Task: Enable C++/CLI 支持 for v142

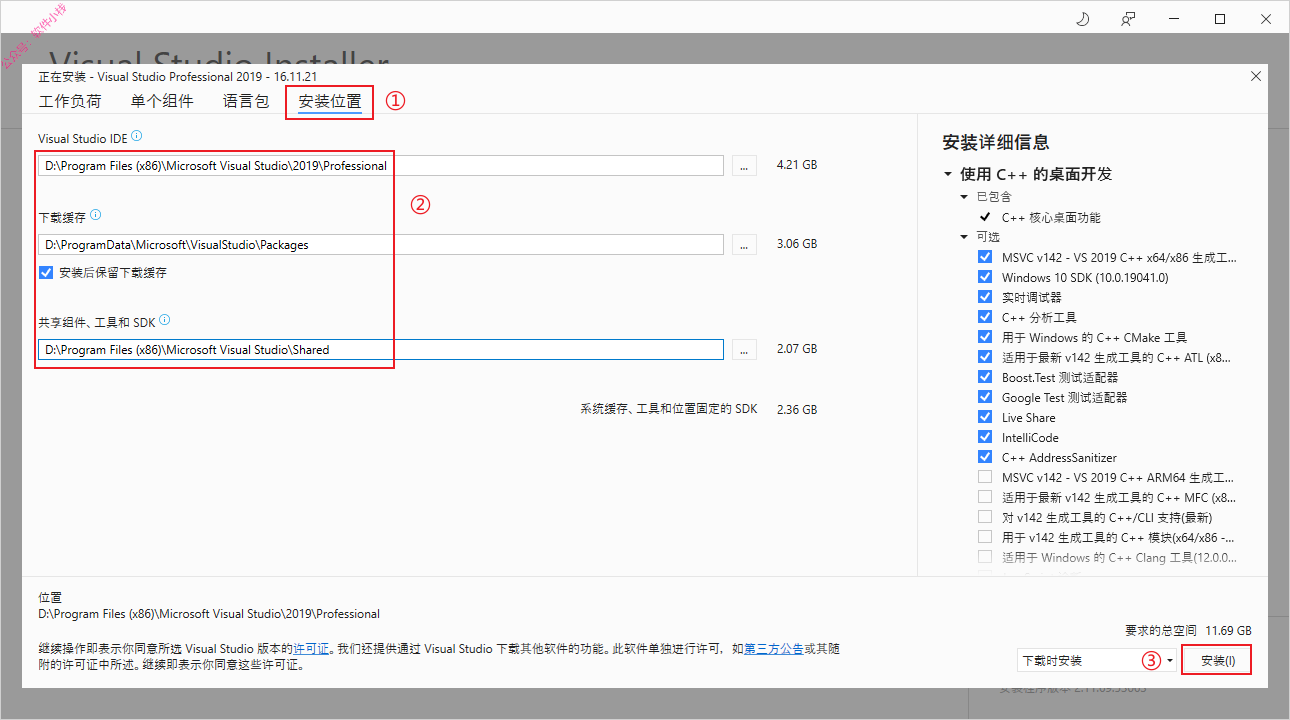Action: 985,517
